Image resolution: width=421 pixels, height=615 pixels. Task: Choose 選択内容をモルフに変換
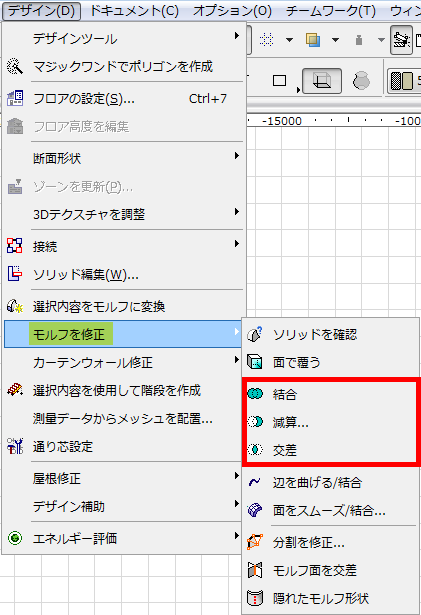(x=99, y=307)
